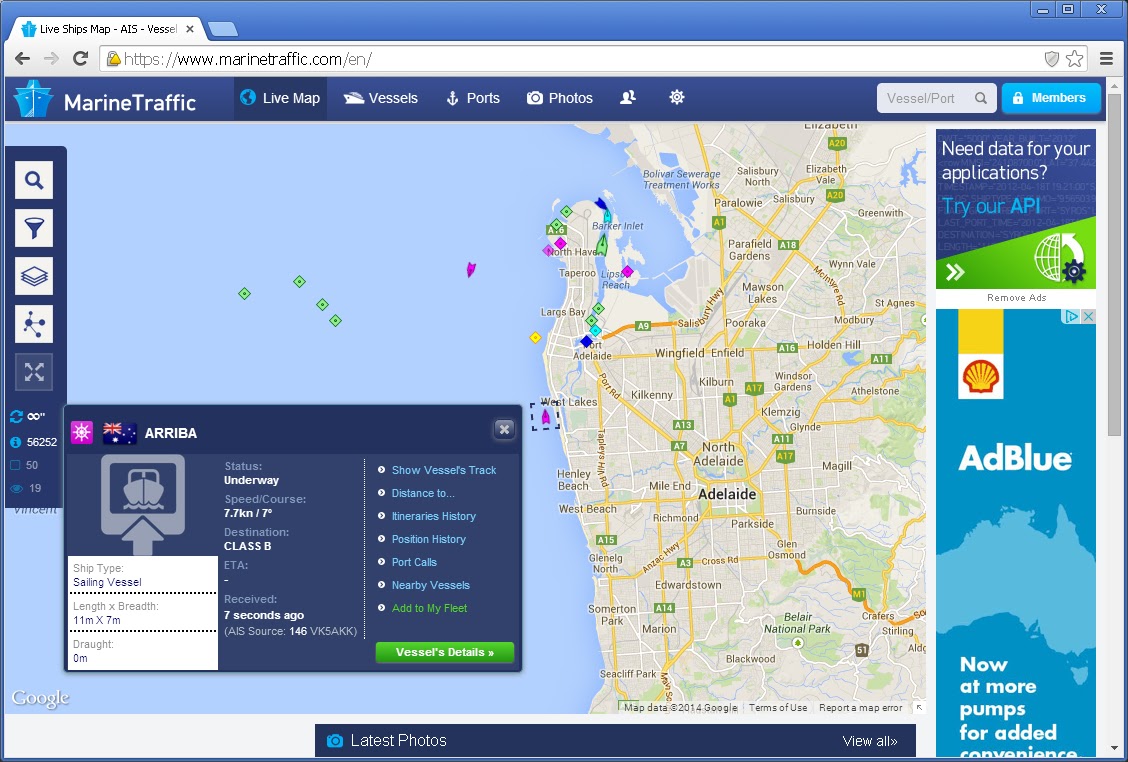
Task: Click the bookmark star in address bar
Action: click(1074, 58)
